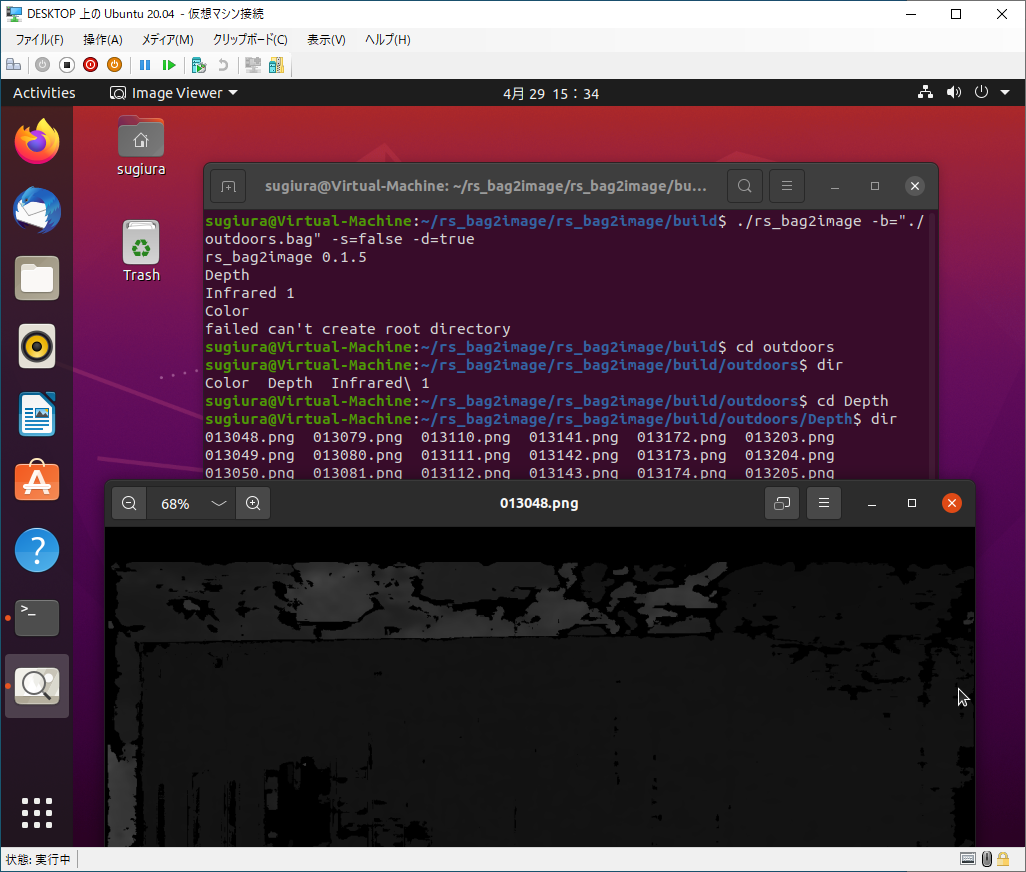Resume the VM with the green play icon

170,65
